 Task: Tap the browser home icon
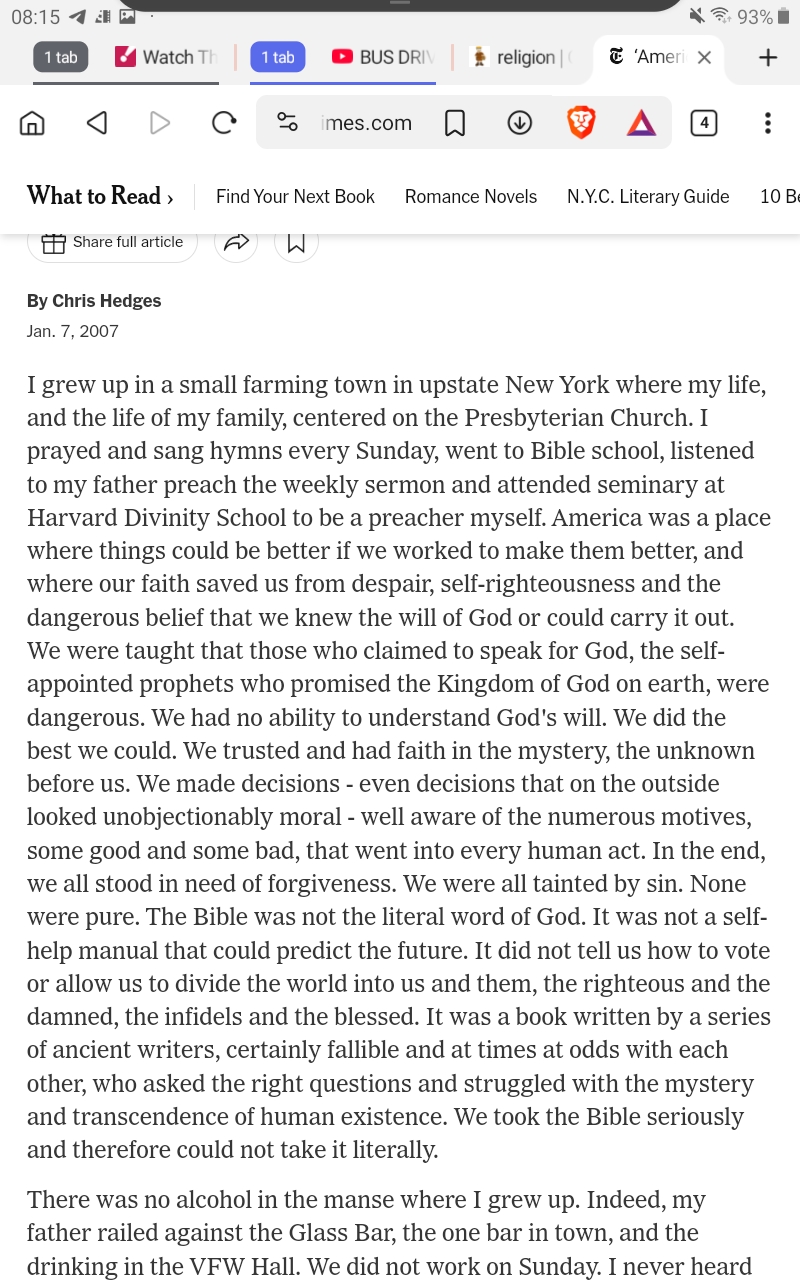pyautogui.click(x=32, y=123)
